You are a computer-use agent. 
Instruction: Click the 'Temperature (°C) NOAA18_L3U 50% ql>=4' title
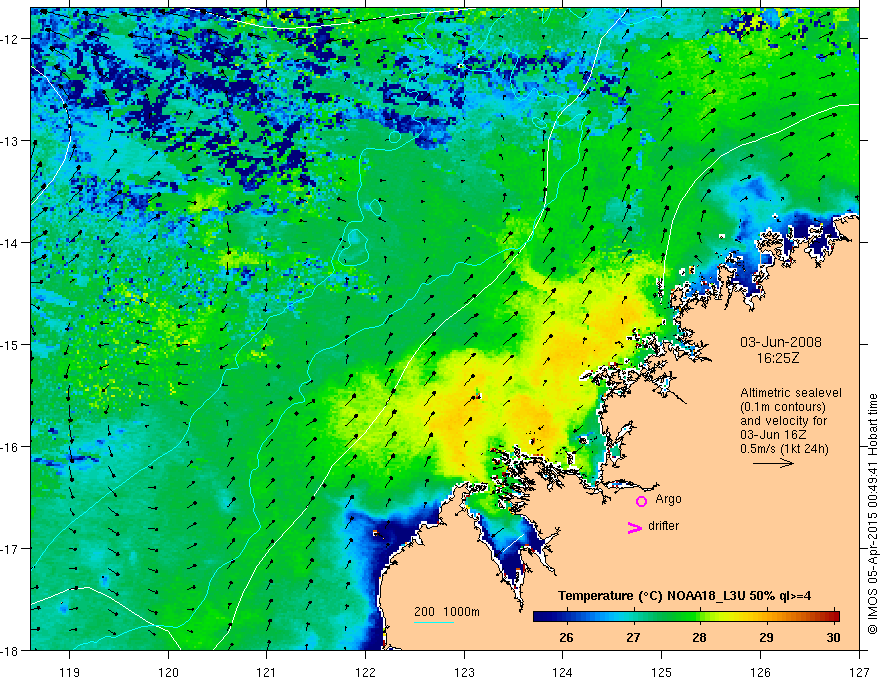pos(684,596)
